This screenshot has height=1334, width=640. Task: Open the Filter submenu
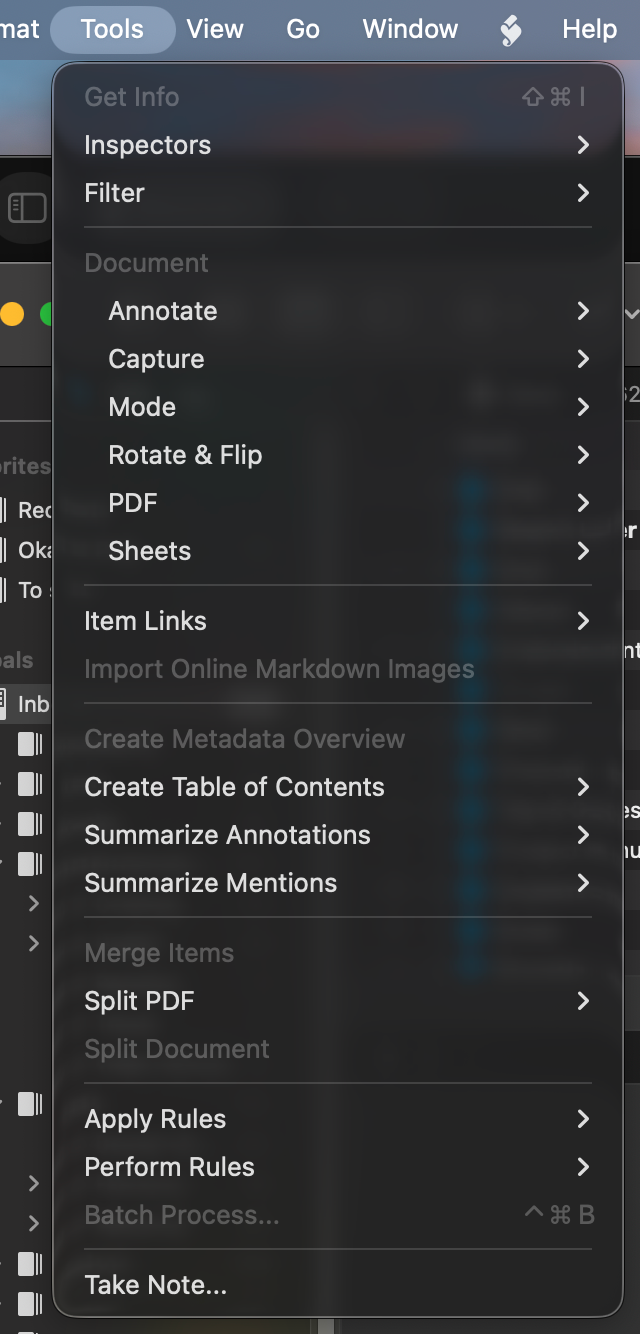pos(115,193)
